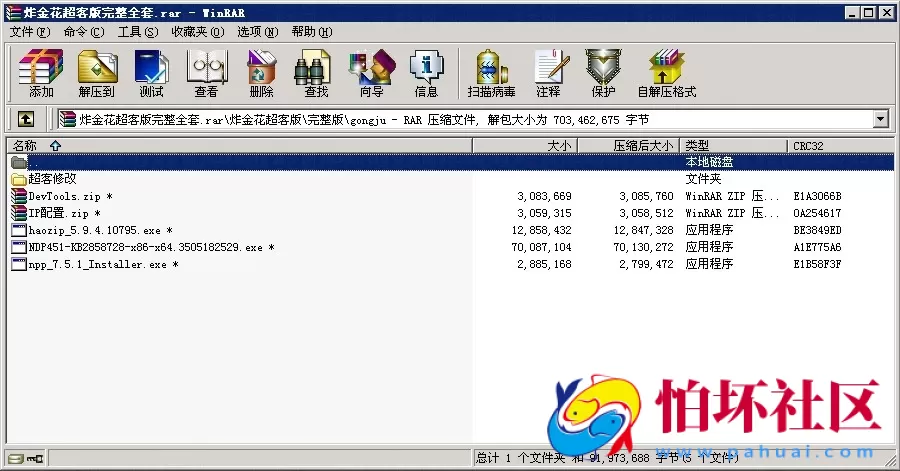900x471 pixels.
Task: Click CRC32 value BE3849ED
Action: point(817,230)
